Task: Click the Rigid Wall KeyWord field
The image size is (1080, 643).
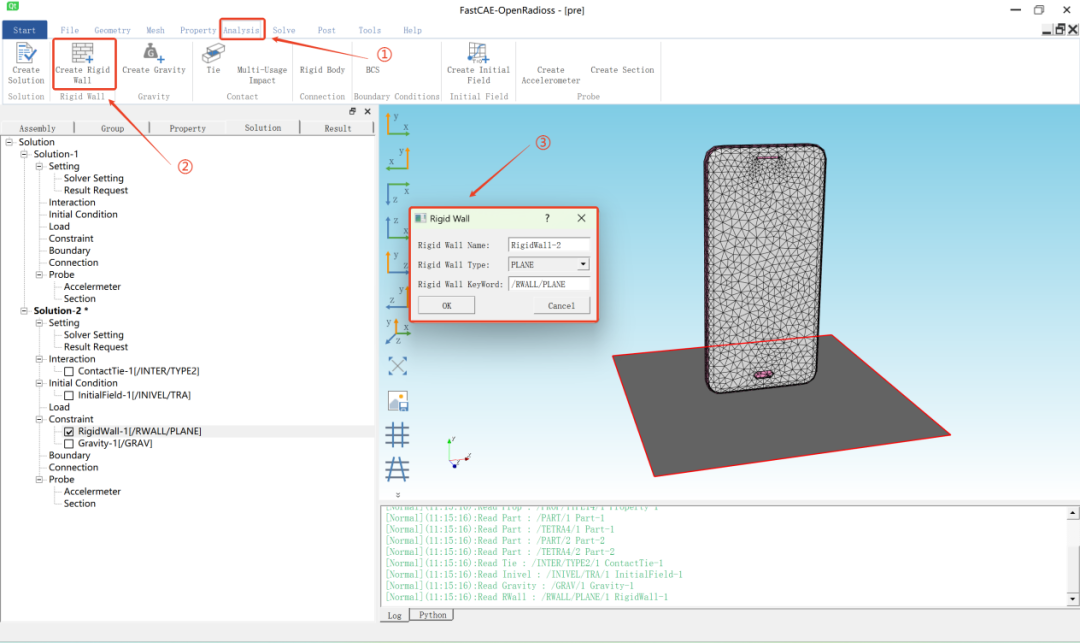Action: [x=549, y=284]
